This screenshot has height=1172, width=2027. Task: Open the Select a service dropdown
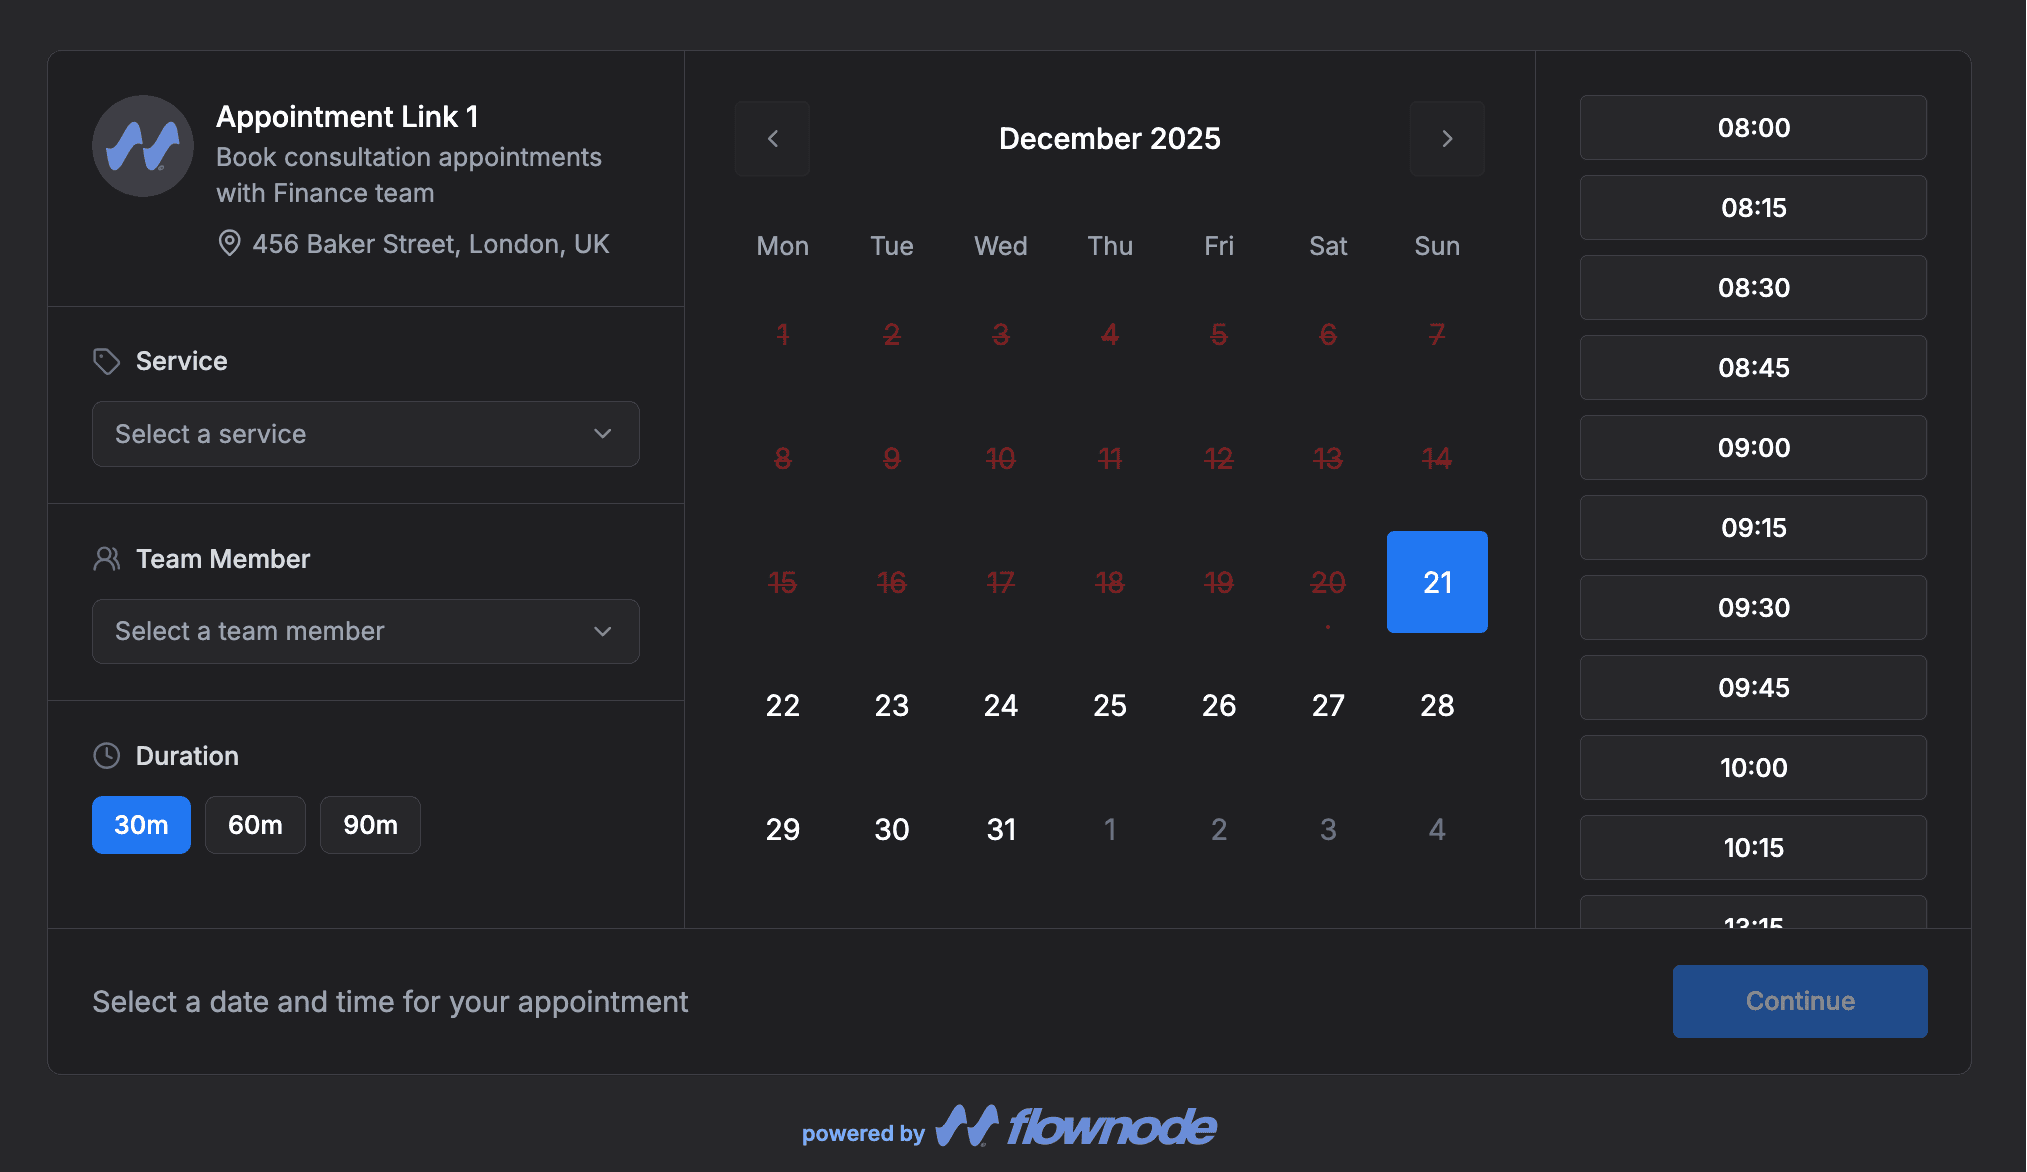pos(365,434)
